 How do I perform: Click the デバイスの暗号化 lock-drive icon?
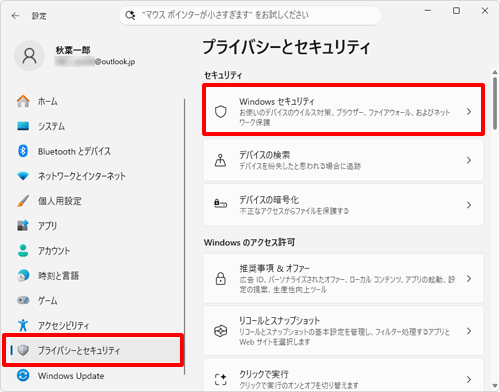[220, 203]
